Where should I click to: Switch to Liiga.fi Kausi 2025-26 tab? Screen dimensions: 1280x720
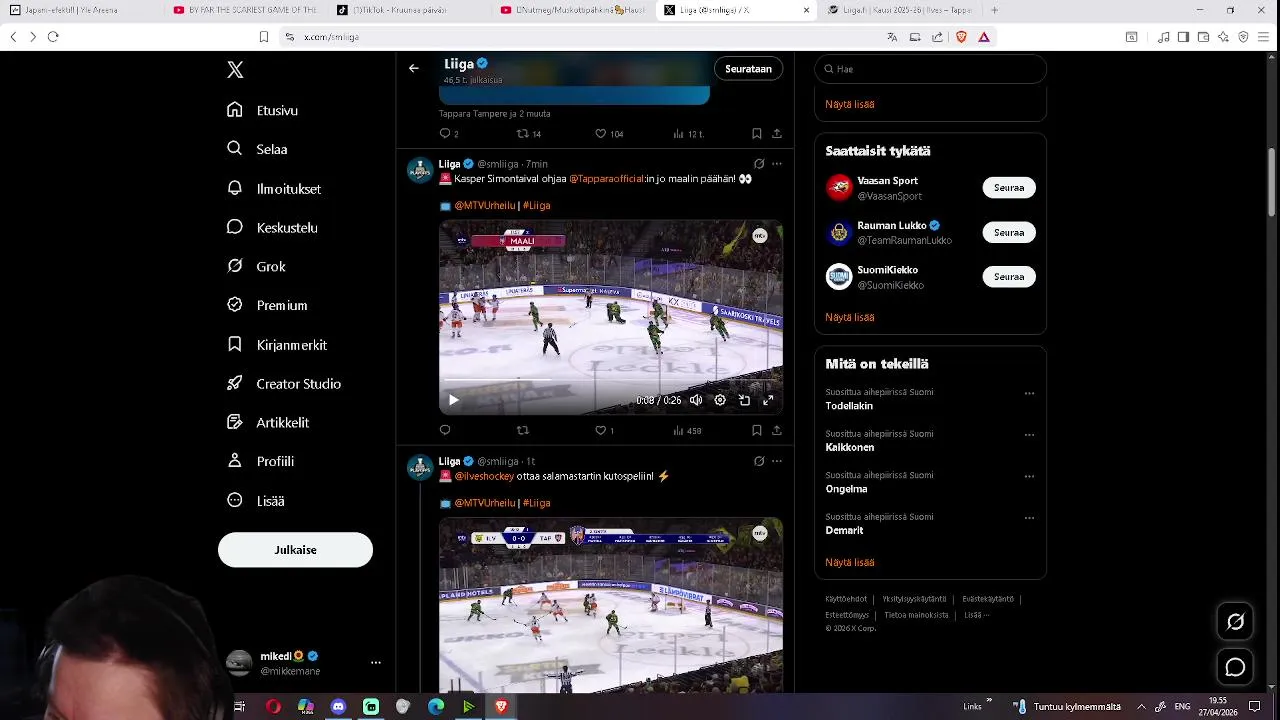(x=899, y=10)
